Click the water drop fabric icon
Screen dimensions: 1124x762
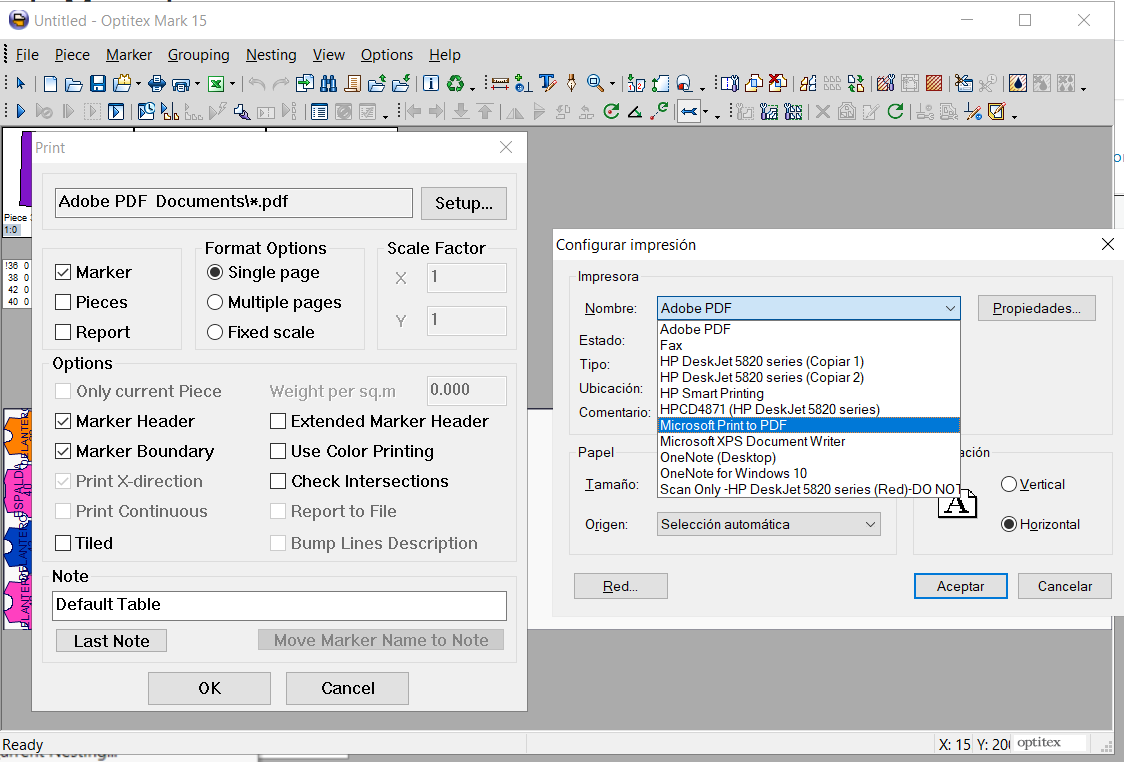pyautogui.click(x=1017, y=84)
